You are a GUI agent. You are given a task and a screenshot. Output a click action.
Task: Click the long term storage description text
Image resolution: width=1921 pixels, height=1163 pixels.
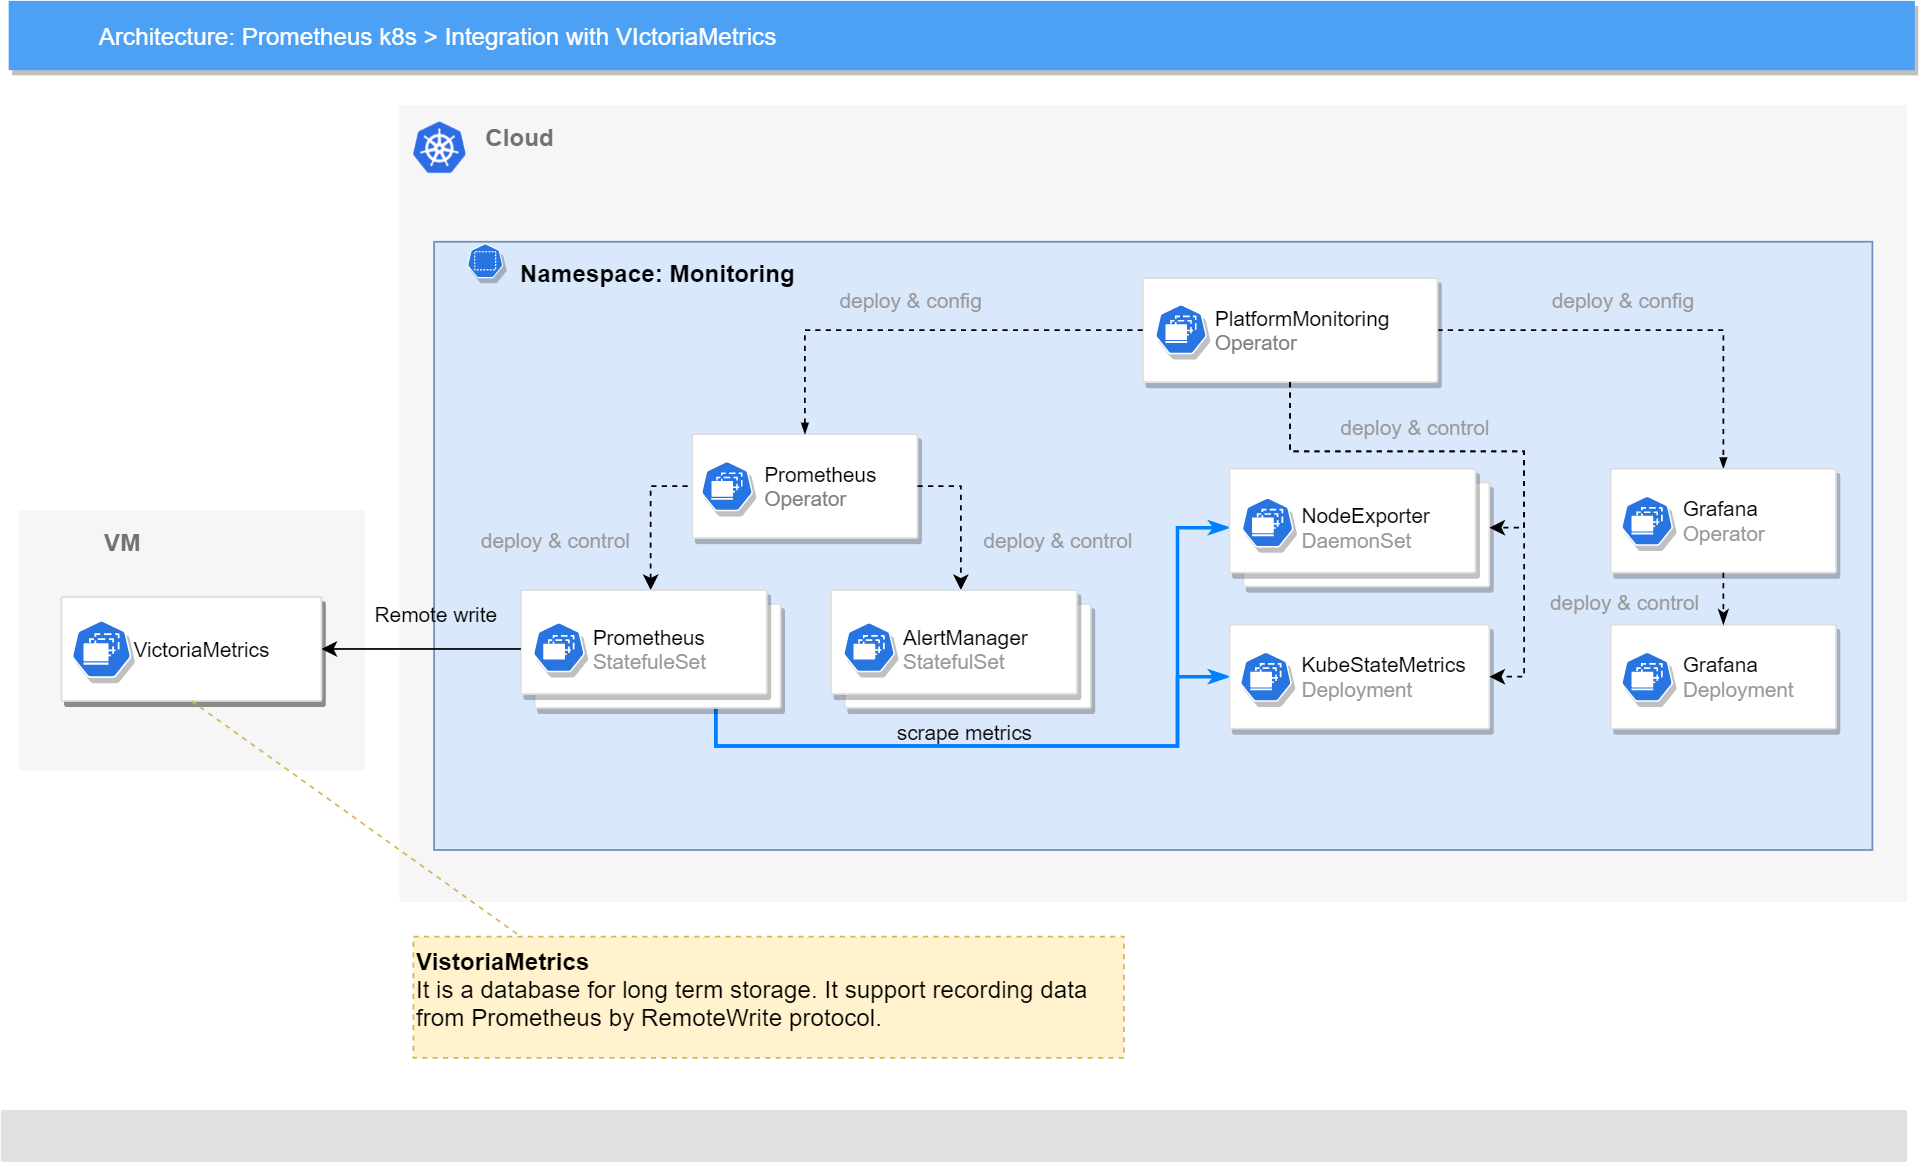tap(751, 1004)
